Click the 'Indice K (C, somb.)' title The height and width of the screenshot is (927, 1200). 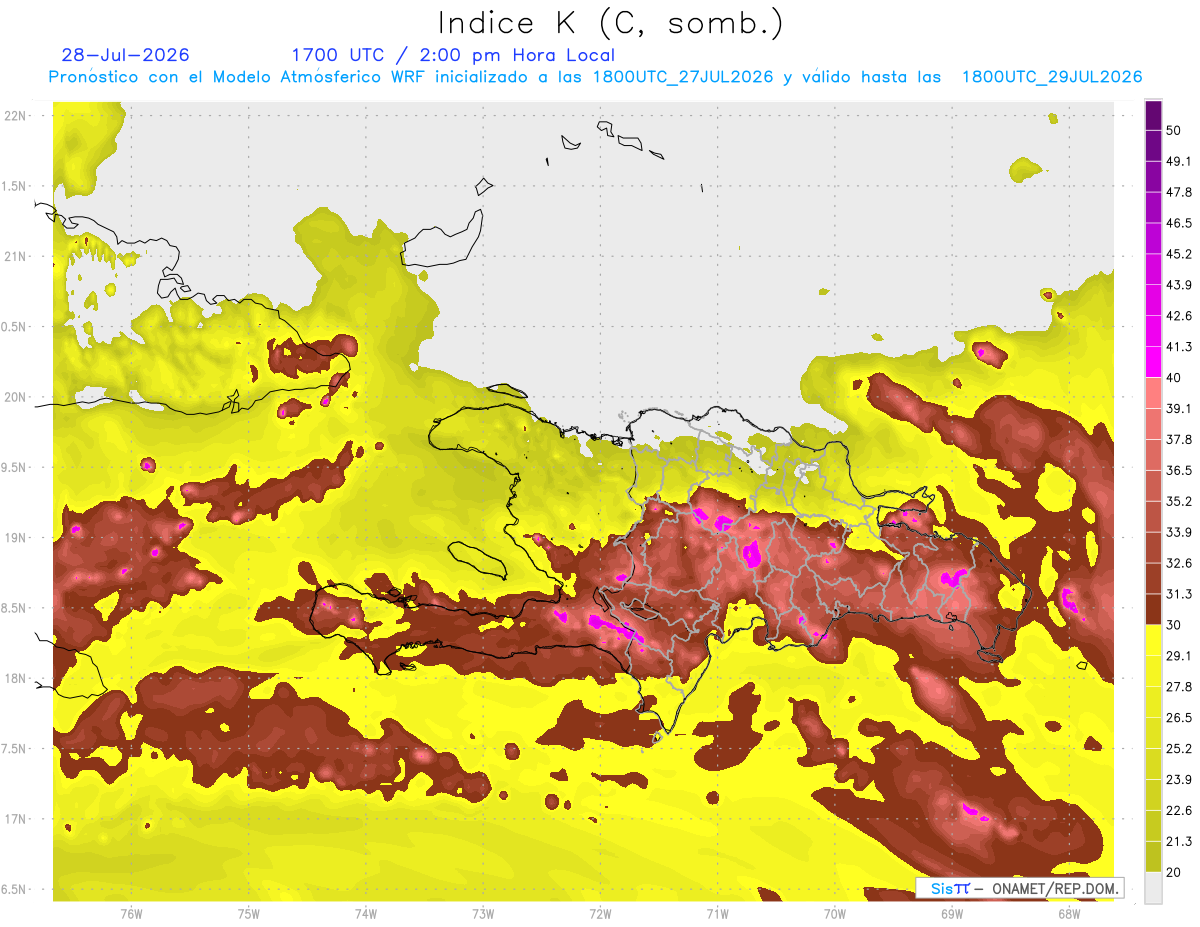(x=611, y=24)
